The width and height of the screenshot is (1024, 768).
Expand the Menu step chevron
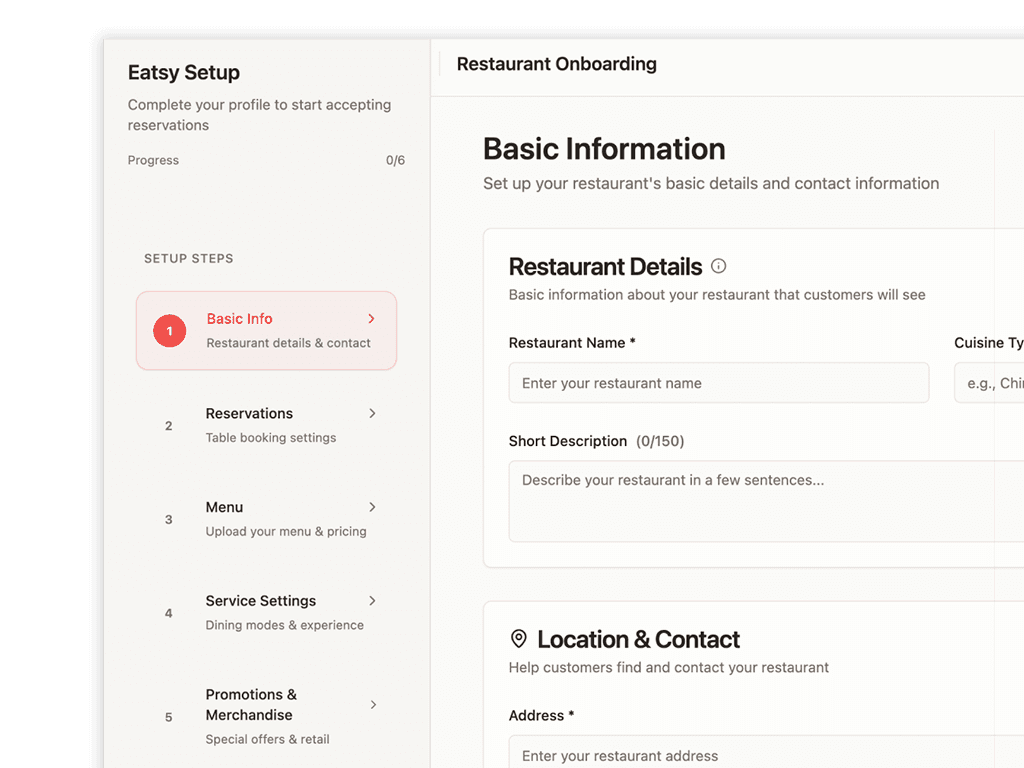pyautogui.click(x=372, y=507)
